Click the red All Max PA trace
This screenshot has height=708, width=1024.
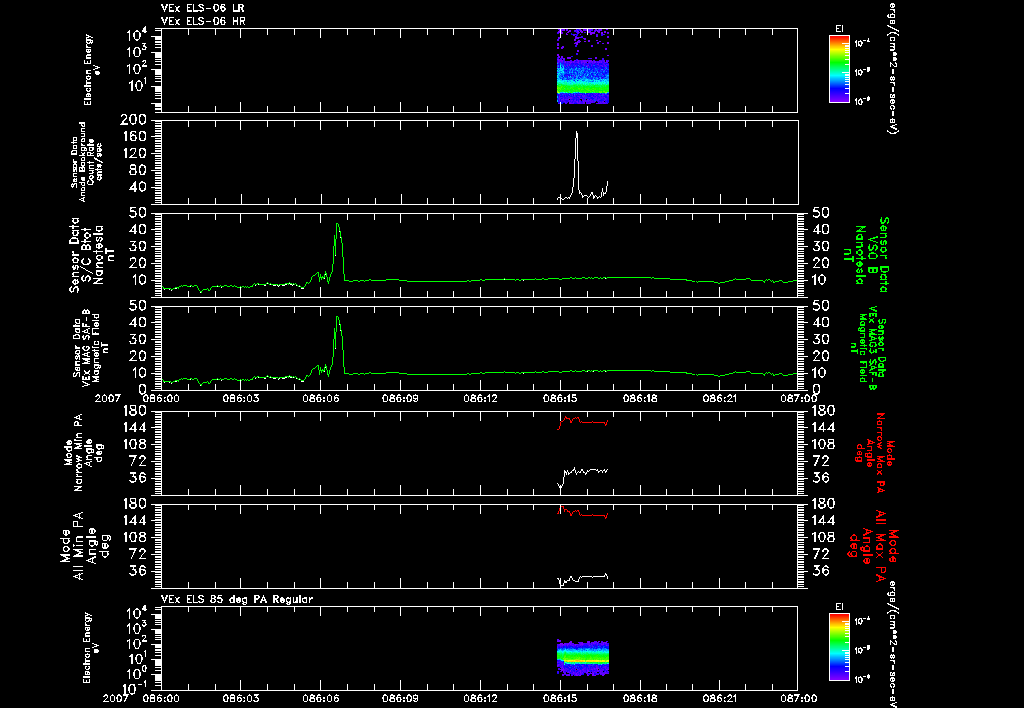tap(583, 513)
